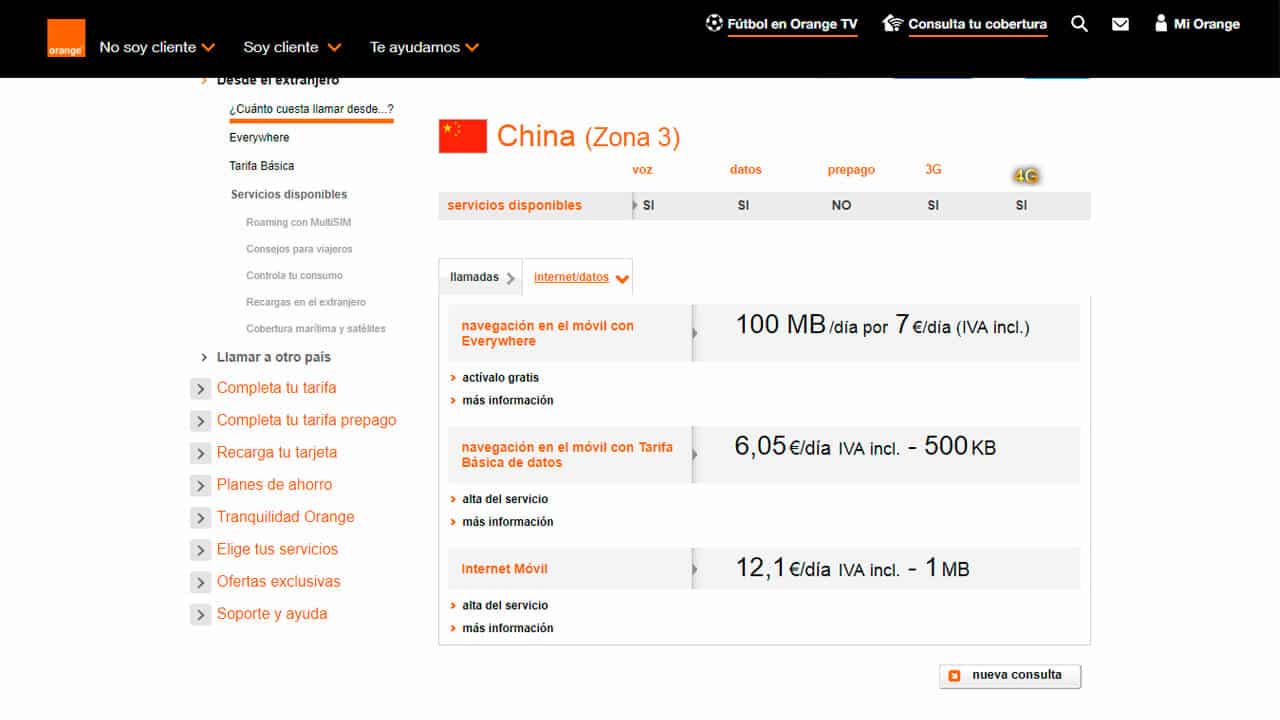Open Recarga tu tarjeta menu item
The width and height of the screenshot is (1280, 720).
coord(277,452)
